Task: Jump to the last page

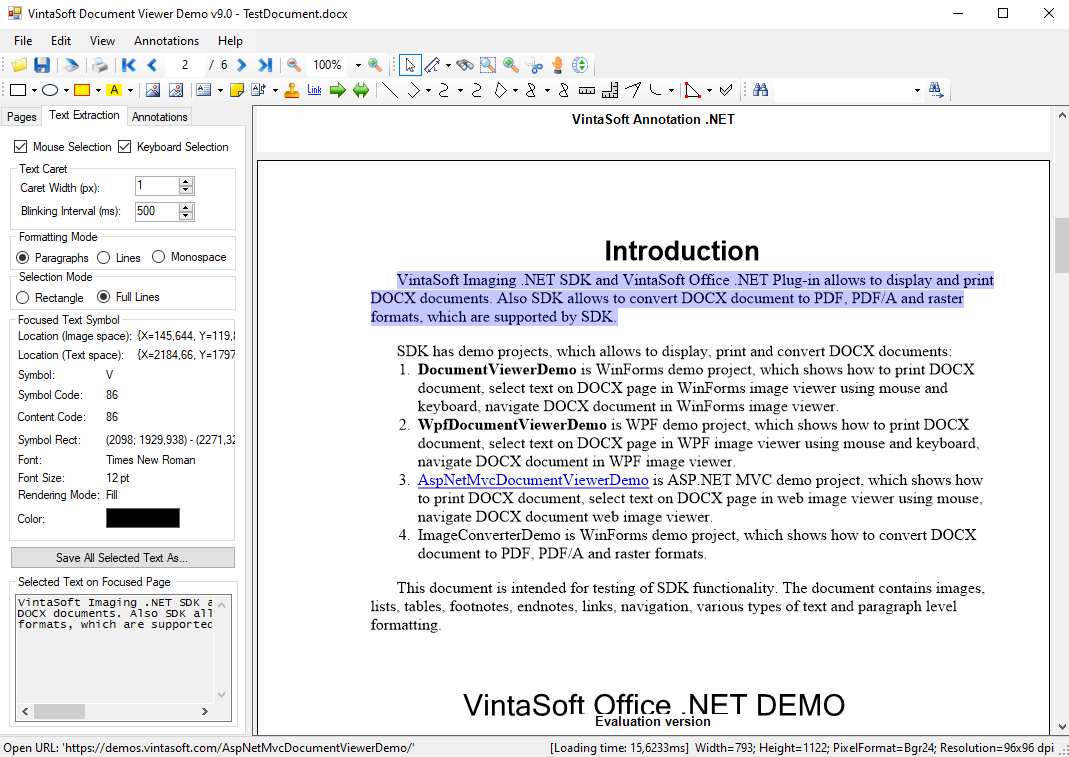Action: click(x=265, y=65)
